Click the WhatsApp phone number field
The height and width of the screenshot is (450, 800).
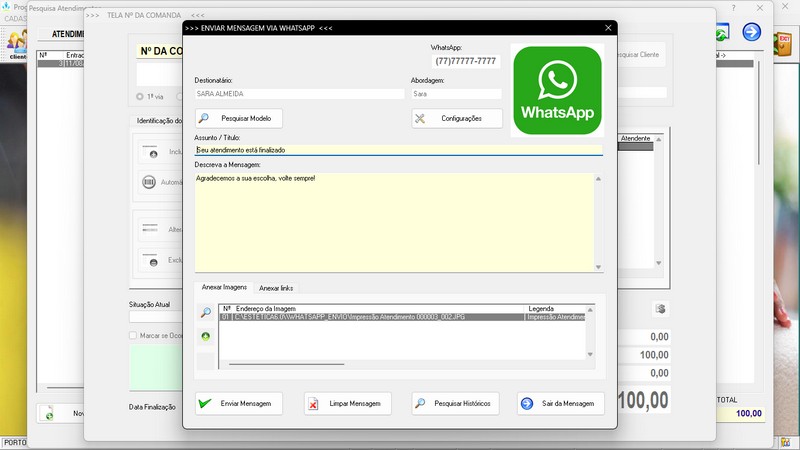tap(465, 61)
